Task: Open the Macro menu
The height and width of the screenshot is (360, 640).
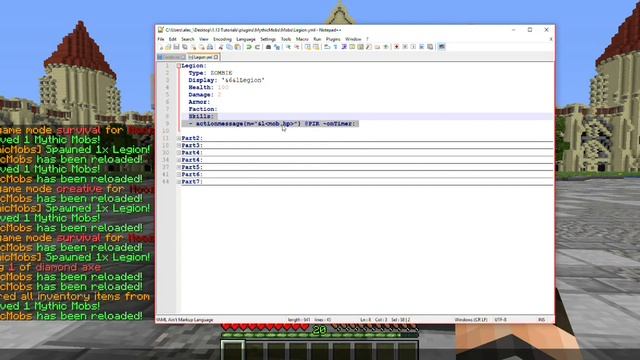Action: tap(302, 39)
